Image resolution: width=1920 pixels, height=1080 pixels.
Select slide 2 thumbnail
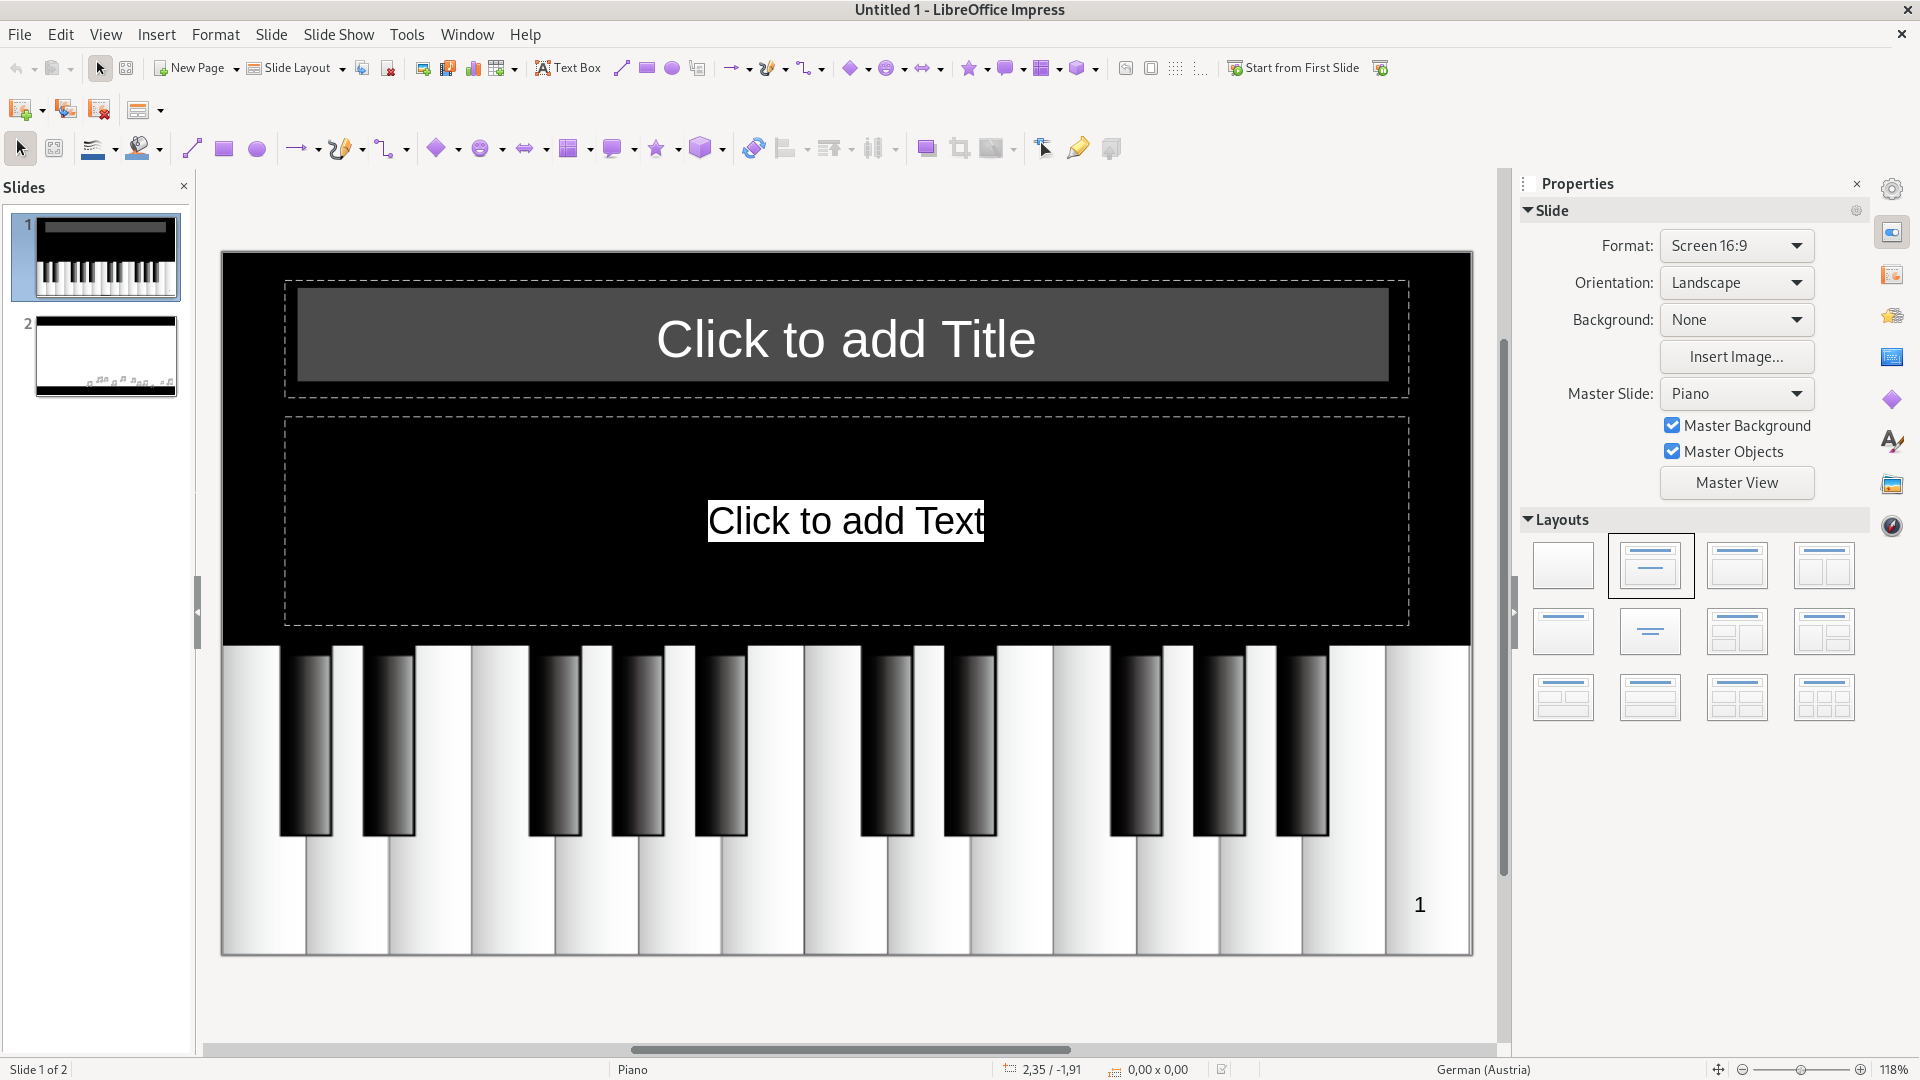click(x=106, y=356)
